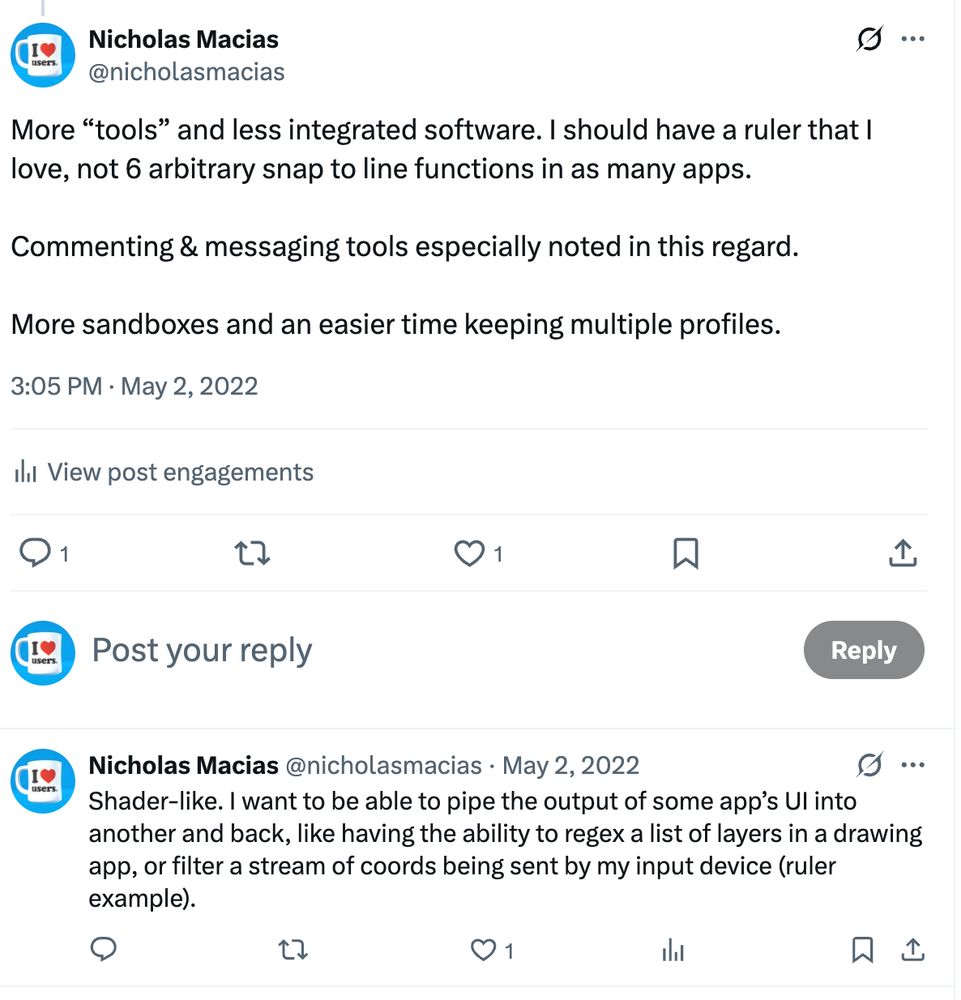Open the mute conversation icon on main post

pos(869,38)
